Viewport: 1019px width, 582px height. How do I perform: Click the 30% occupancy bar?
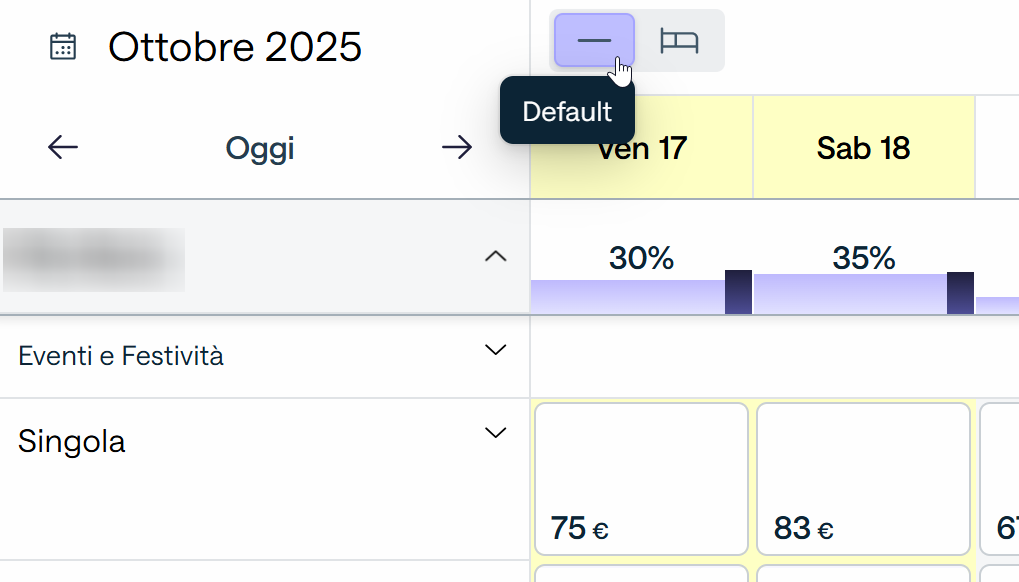click(x=628, y=297)
